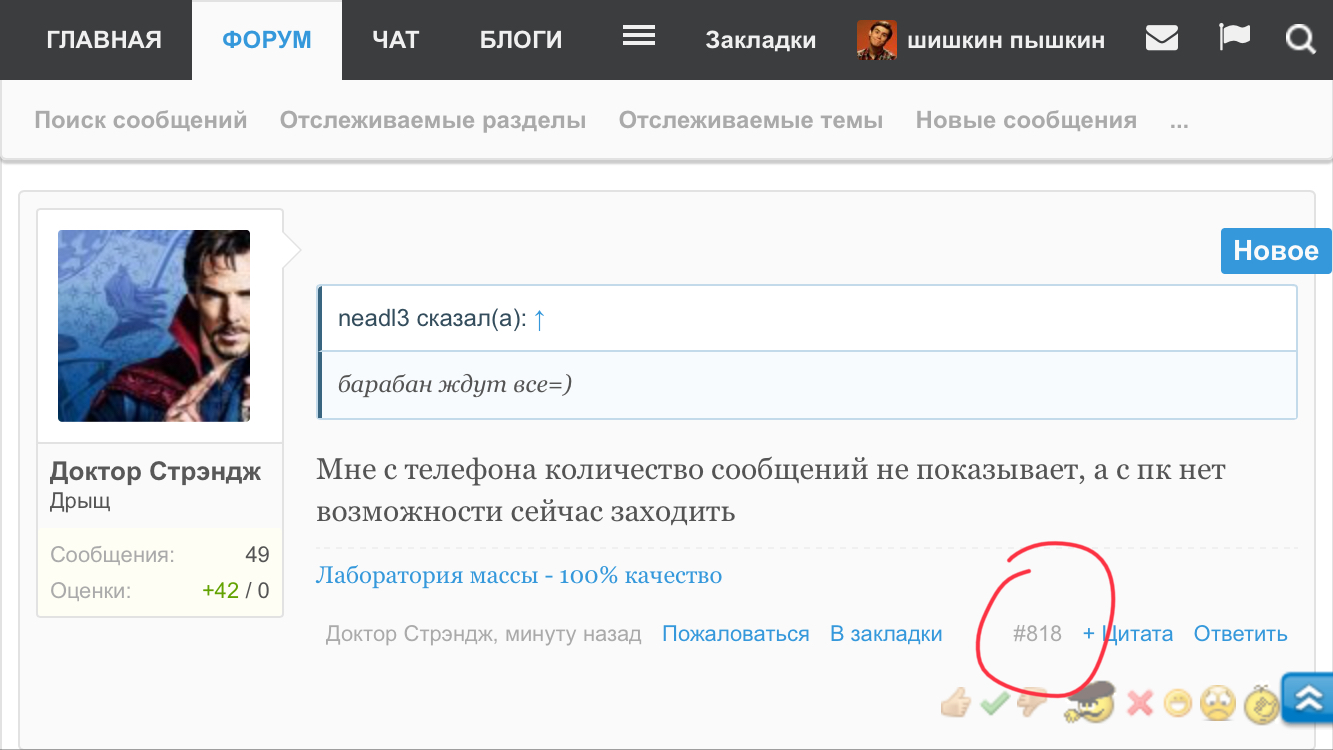This screenshot has height=750, width=1333.
Task: Jump to quoted post via arrow
Action: [539, 319]
